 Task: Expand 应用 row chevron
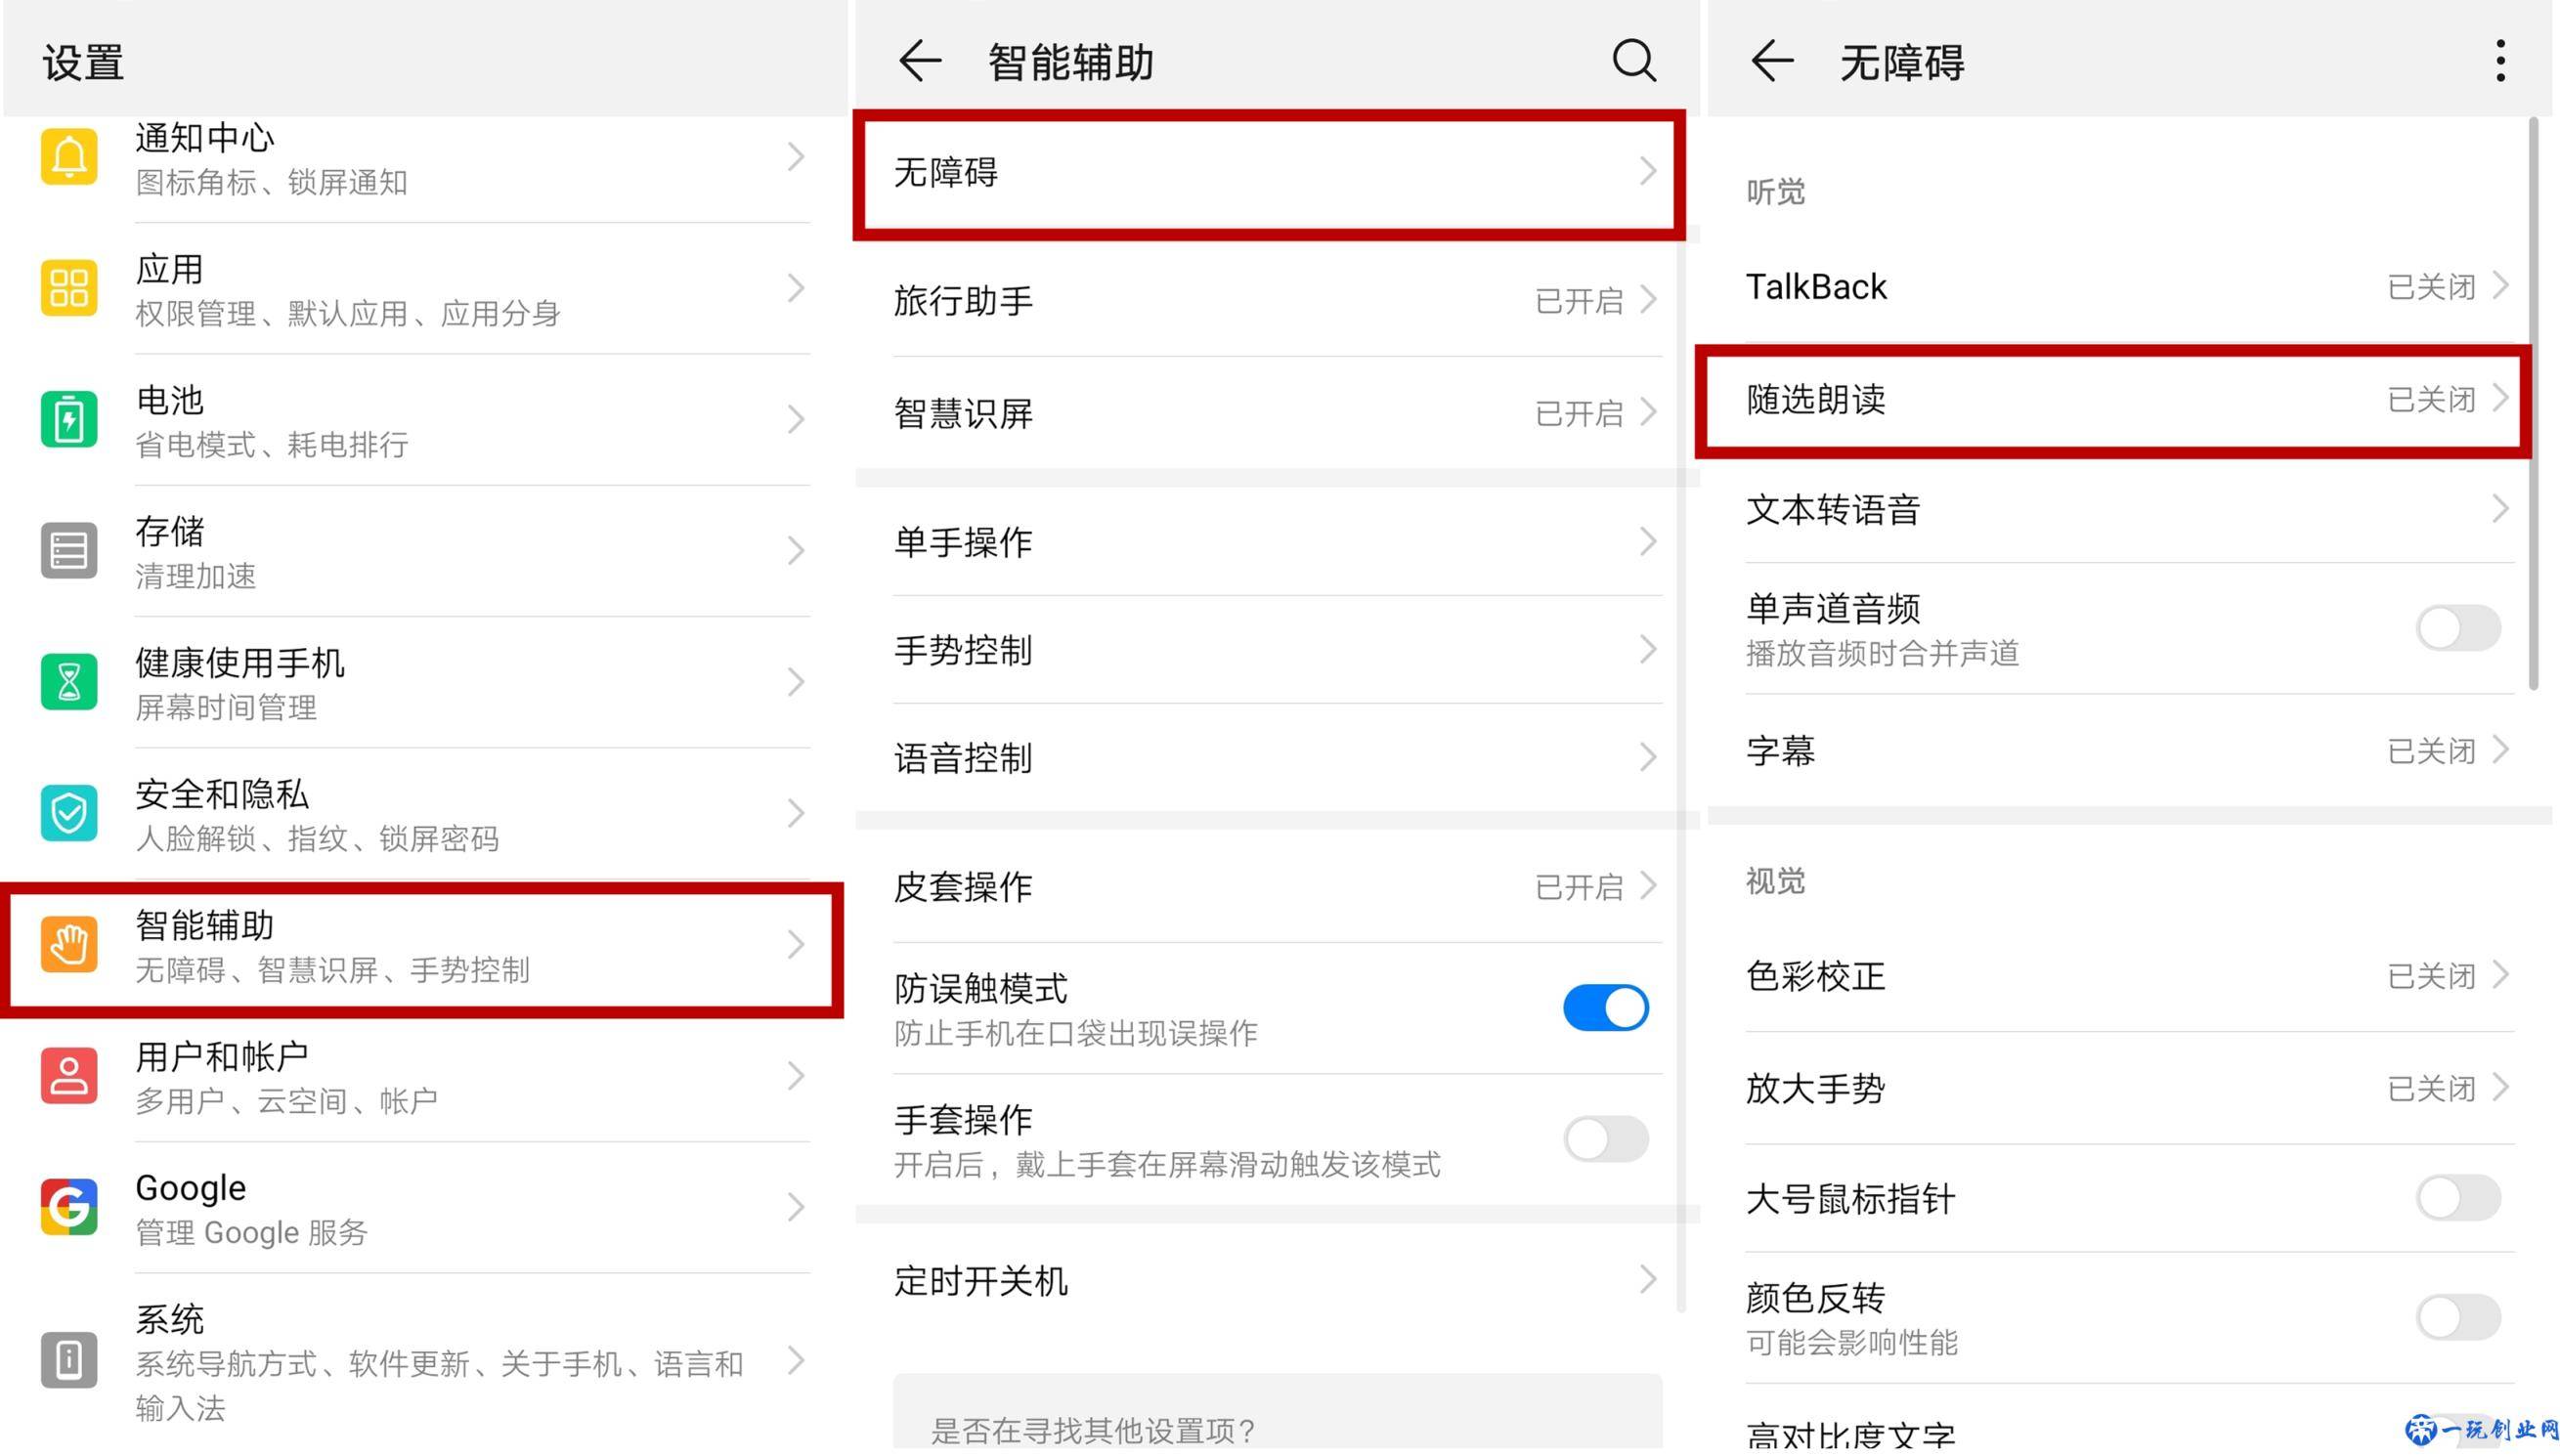coord(796,288)
